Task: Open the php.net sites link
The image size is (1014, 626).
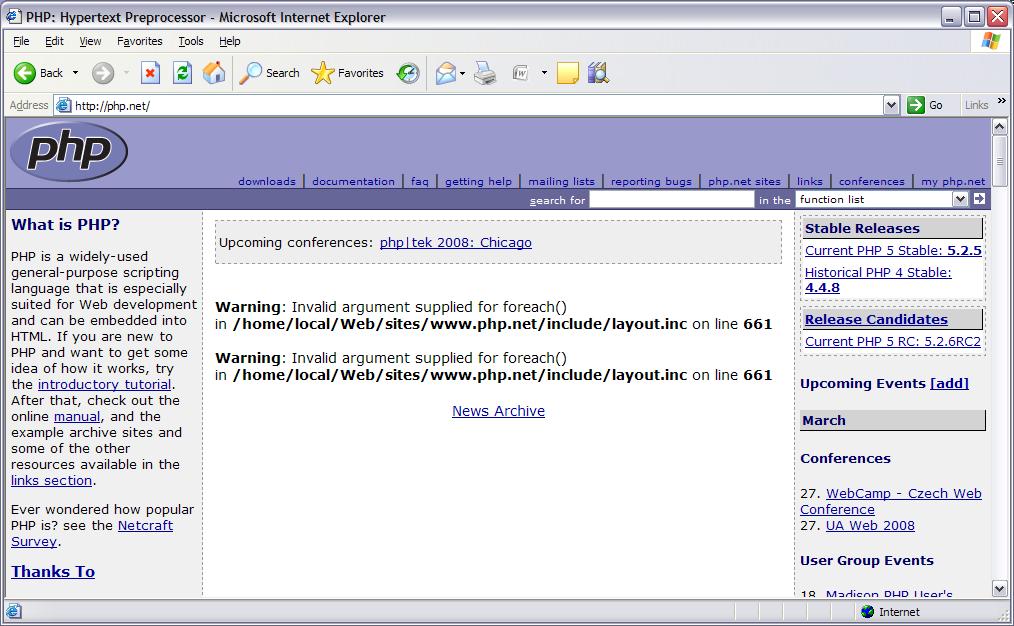Action: [x=744, y=182]
